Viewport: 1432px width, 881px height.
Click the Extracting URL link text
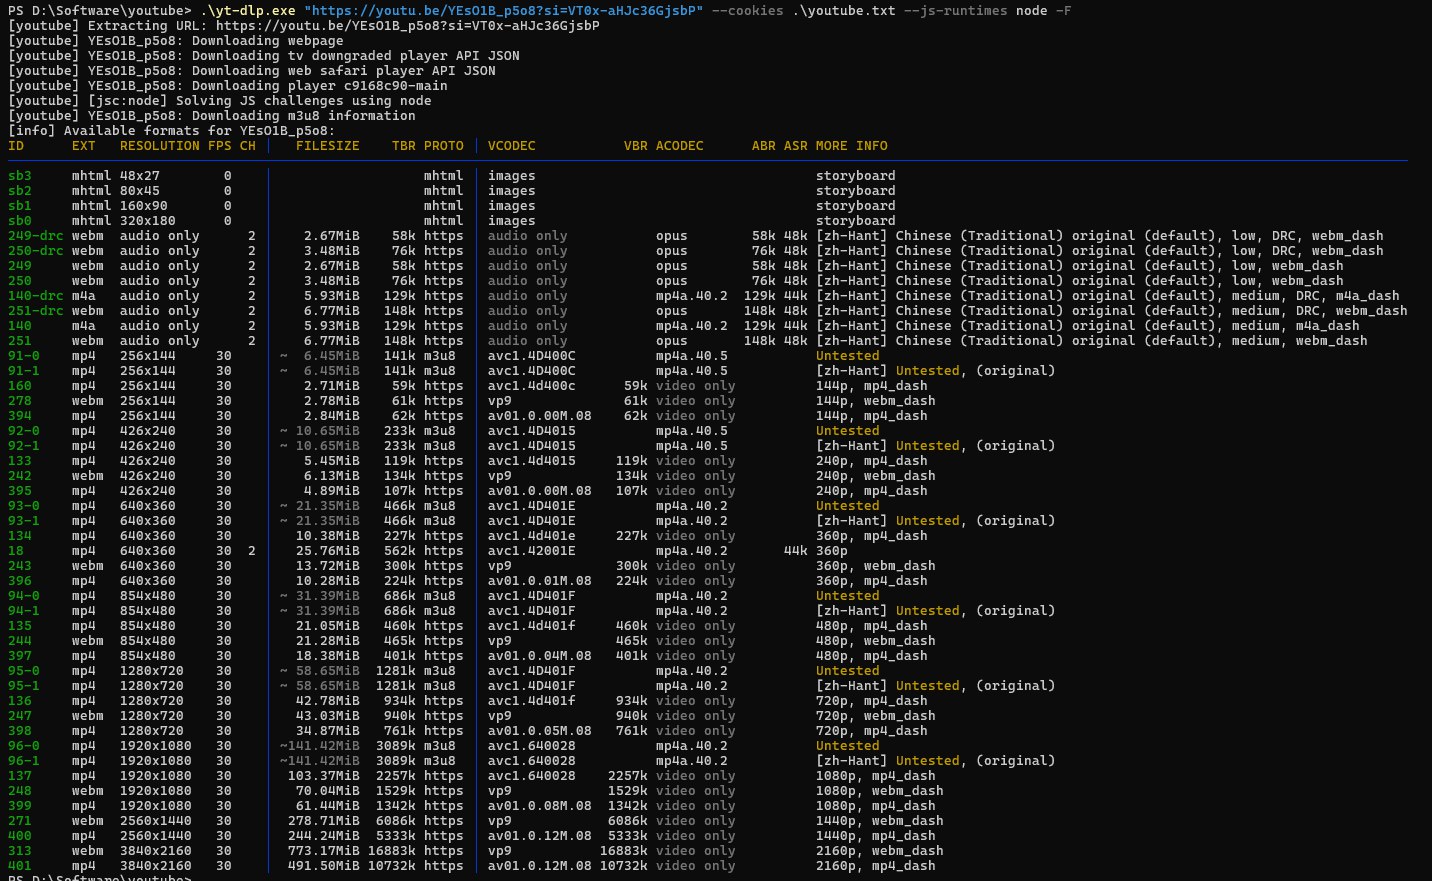click(408, 25)
